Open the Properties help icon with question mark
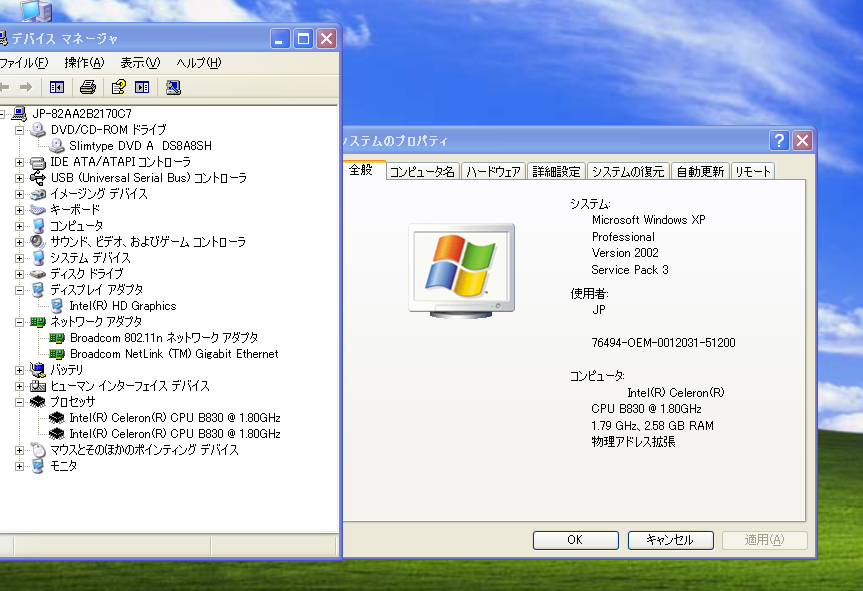 coord(118,87)
